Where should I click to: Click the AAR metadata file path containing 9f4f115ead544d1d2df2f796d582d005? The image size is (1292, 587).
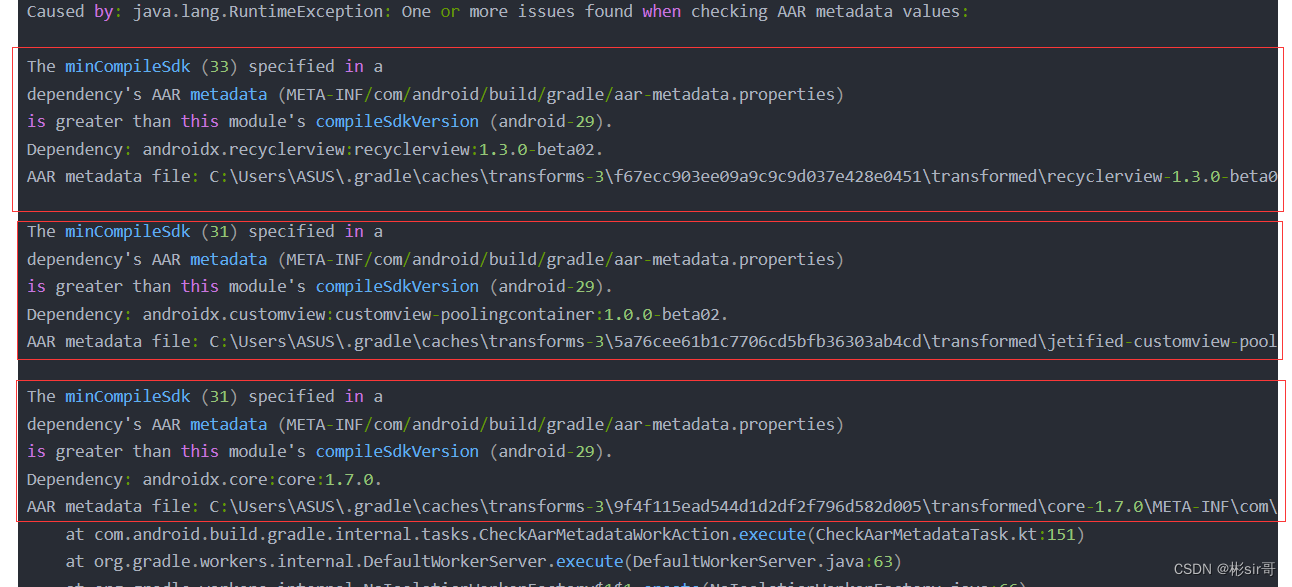(652, 506)
